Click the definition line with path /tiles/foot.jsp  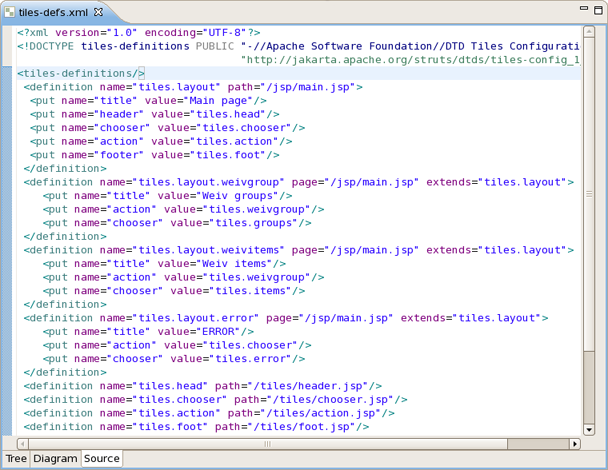pos(196,426)
